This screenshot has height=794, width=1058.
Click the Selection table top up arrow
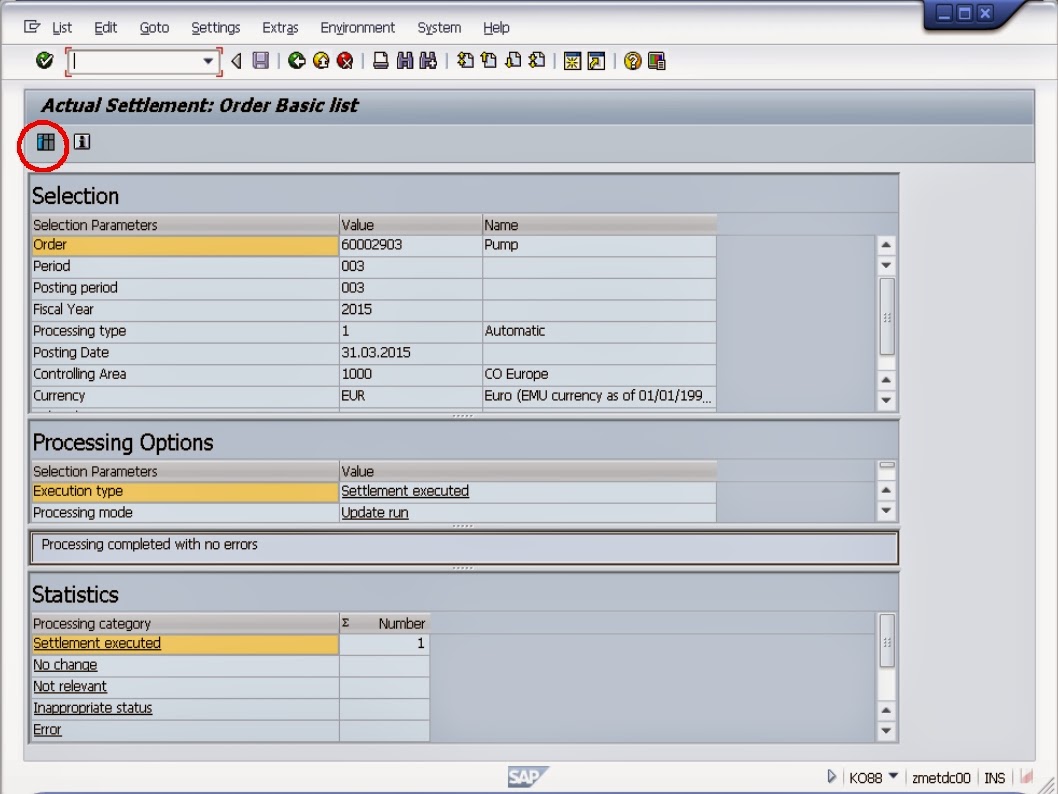tap(886, 245)
